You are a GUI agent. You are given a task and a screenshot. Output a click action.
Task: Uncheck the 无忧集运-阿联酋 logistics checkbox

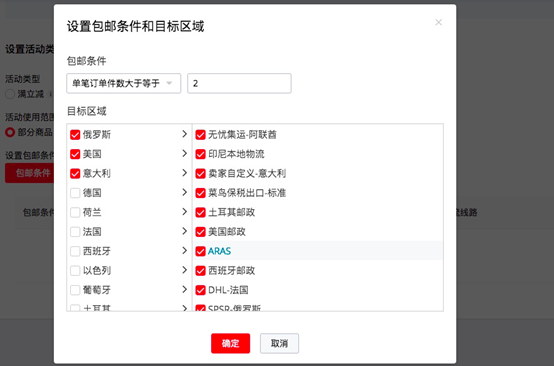click(200, 135)
